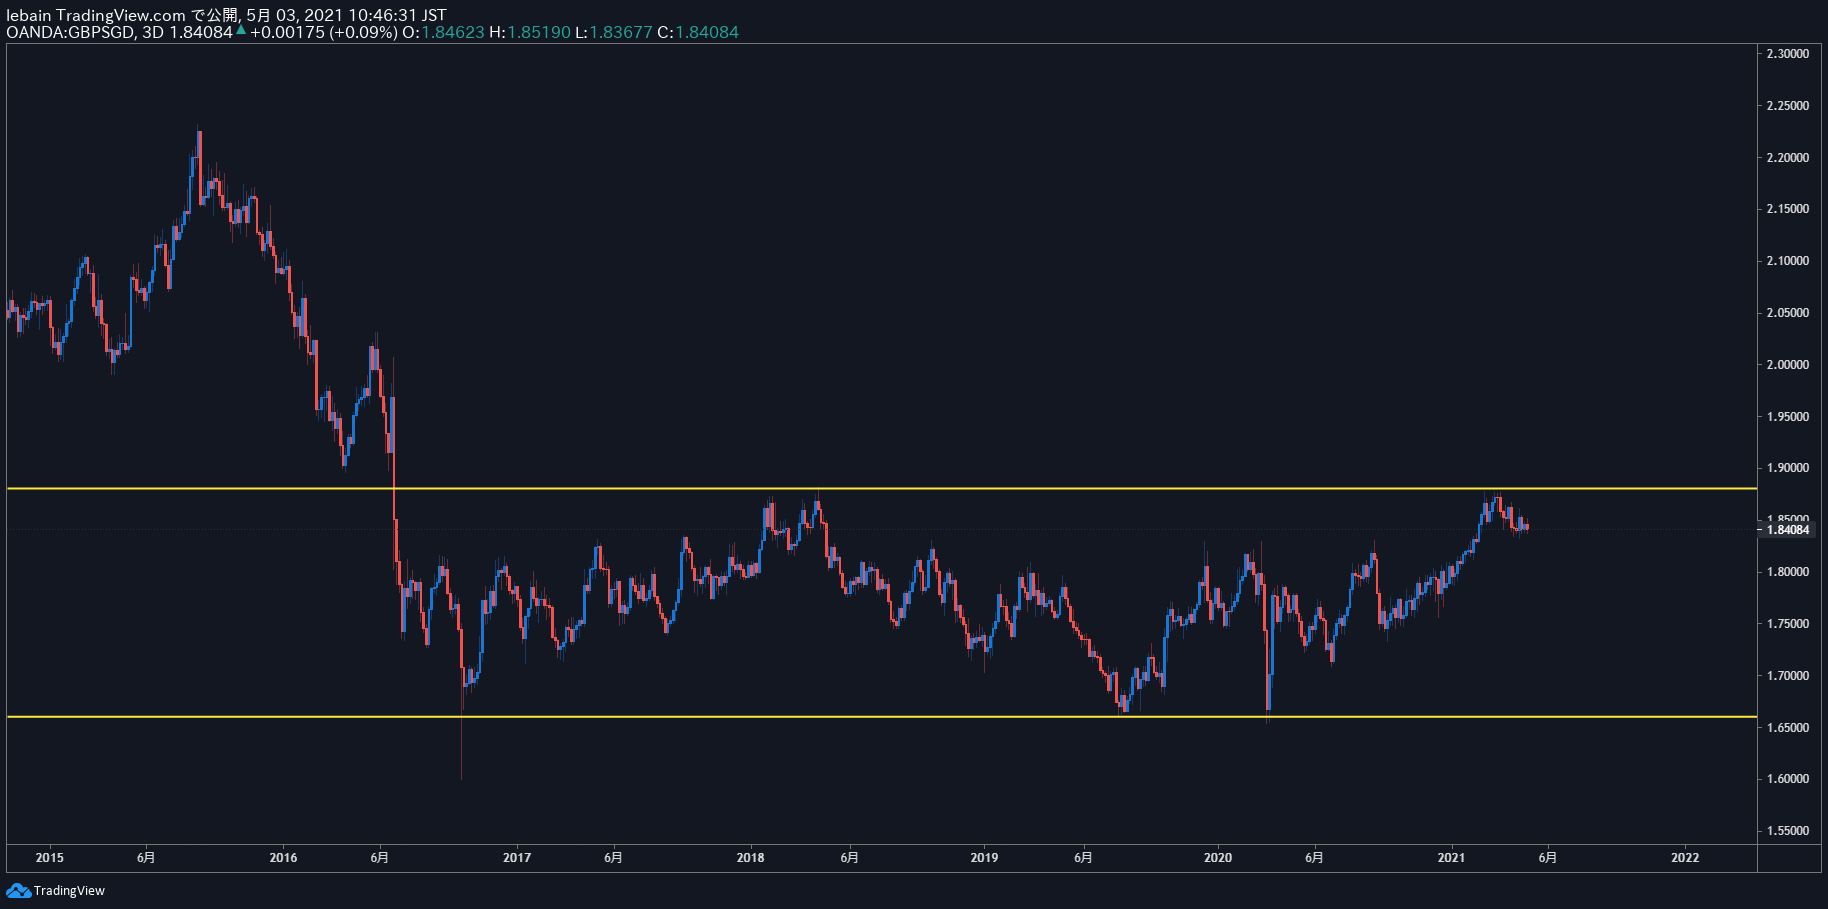Click the lower yellow horizontal line near 1.66
The height and width of the screenshot is (909, 1828).
pos(881,717)
